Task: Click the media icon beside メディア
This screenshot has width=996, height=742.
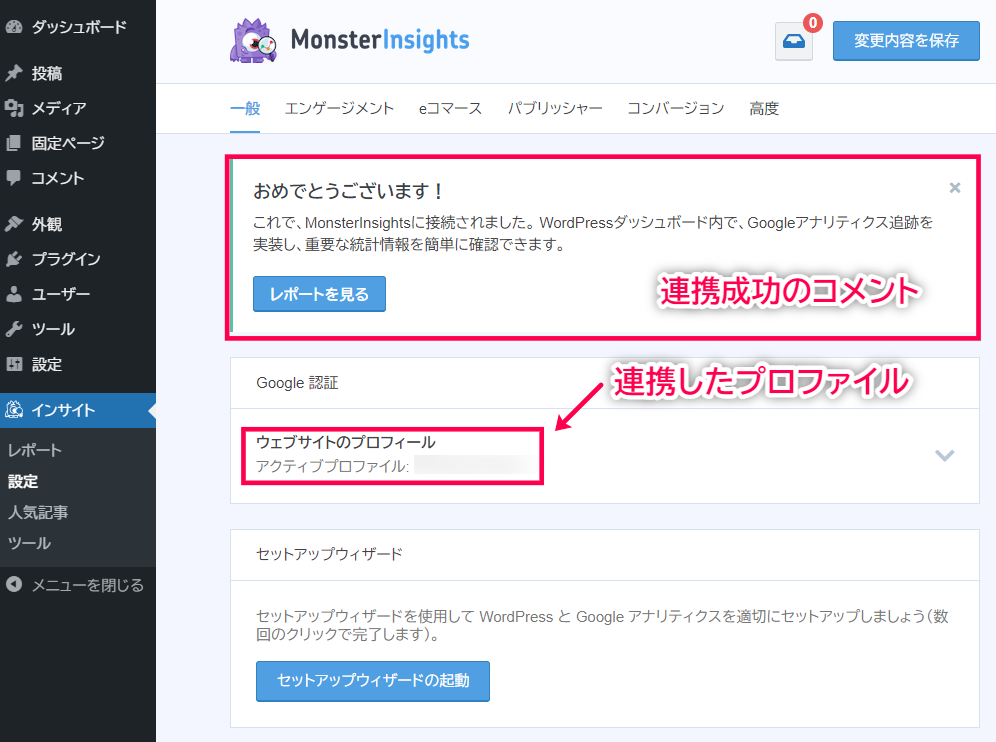Action: [14, 108]
